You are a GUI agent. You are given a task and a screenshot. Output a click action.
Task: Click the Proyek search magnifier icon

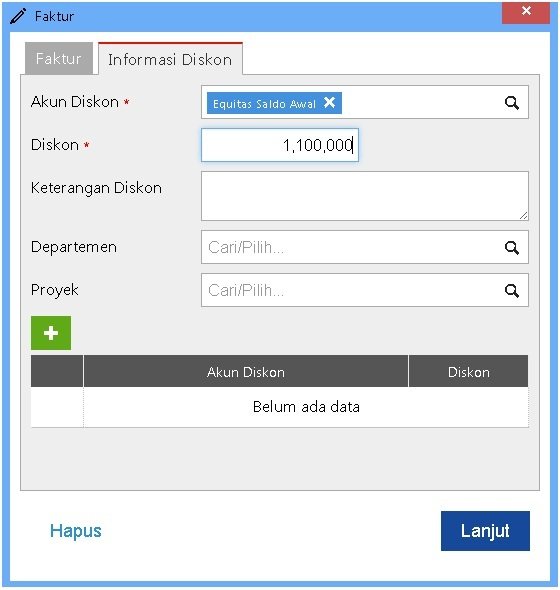[x=511, y=290]
